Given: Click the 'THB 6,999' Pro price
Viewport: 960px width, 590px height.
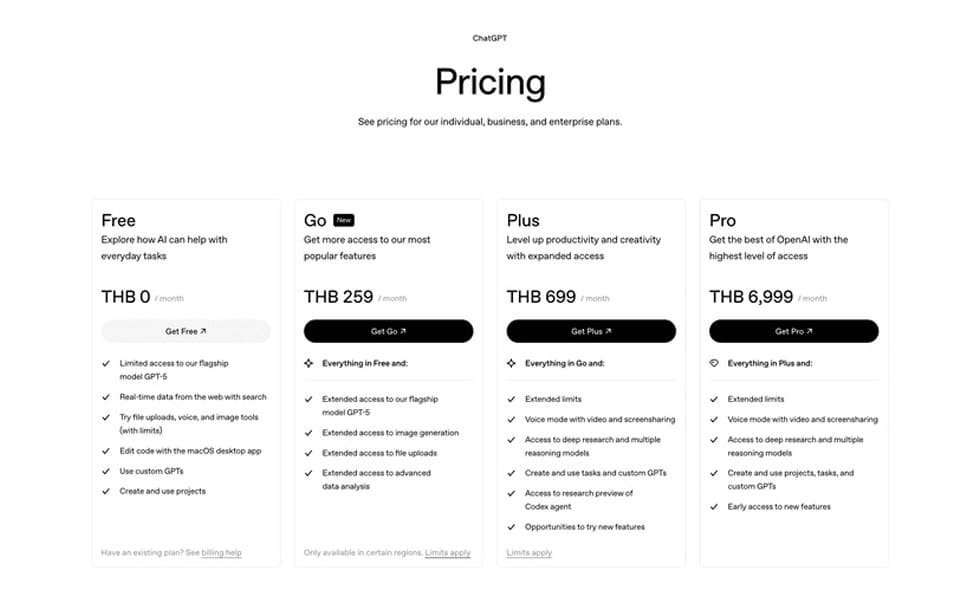Looking at the screenshot, I should click(x=751, y=297).
